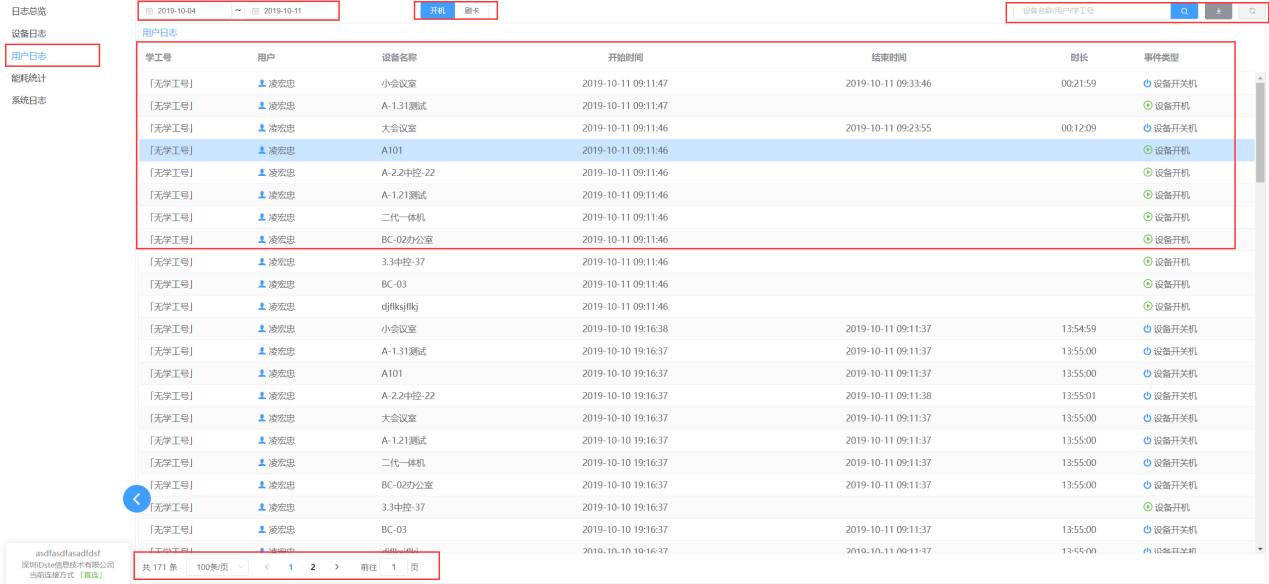Click the device name search input field
1269x584 pixels.
click(x=1092, y=11)
